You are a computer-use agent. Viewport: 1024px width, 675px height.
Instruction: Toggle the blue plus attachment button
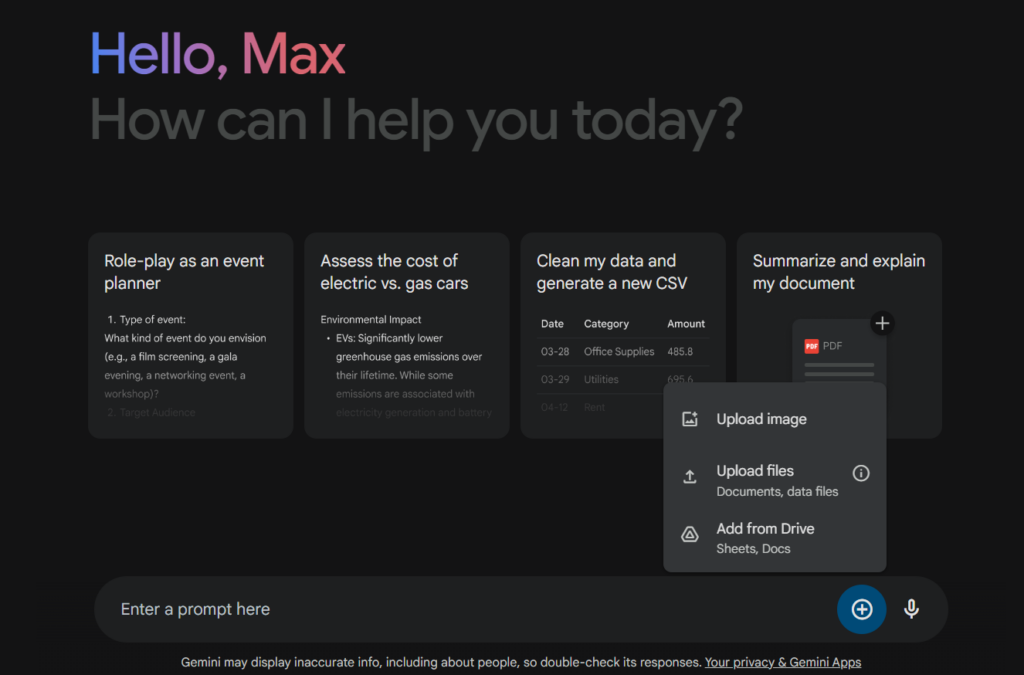click(861, 609)
